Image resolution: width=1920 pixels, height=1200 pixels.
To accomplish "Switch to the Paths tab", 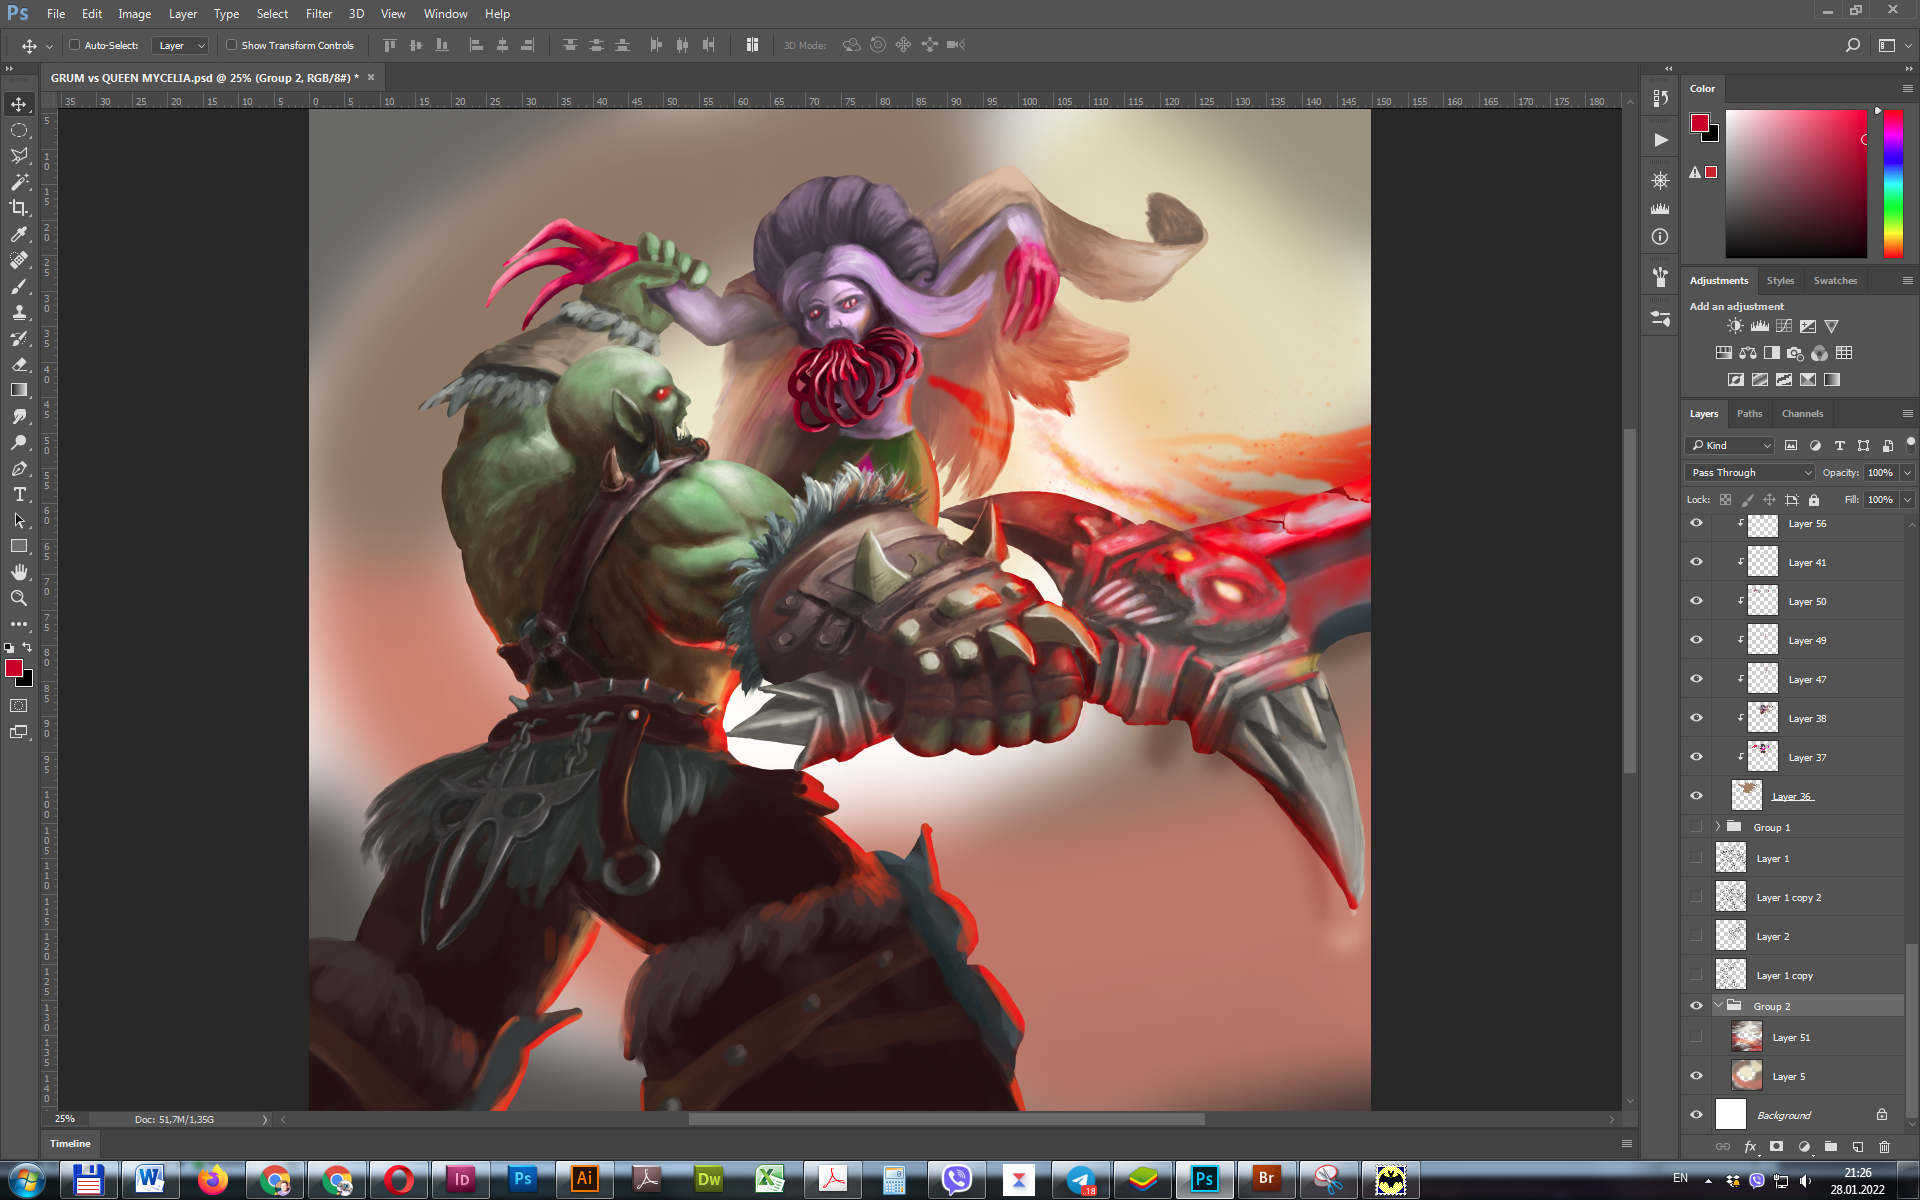I will click(x=1749, y=413).
